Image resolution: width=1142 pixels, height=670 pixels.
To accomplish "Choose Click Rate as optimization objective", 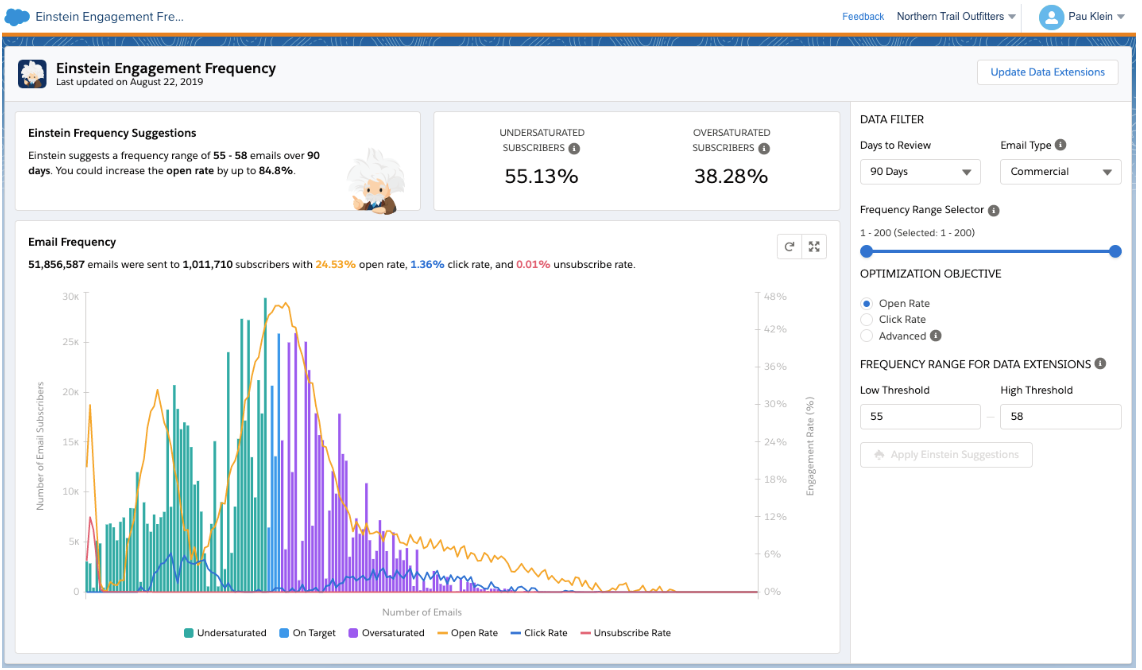I will 866,319.
